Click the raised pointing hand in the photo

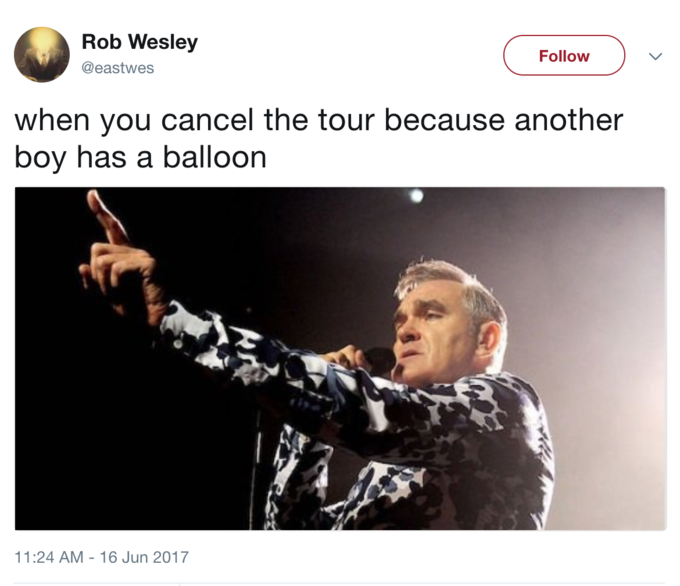pos(116,256)
